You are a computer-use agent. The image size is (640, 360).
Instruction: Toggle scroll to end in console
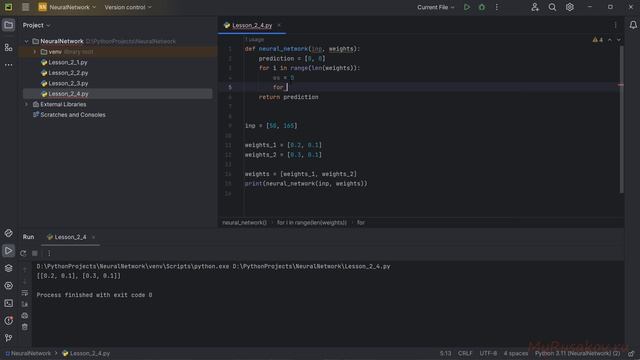tap(24, 304)
